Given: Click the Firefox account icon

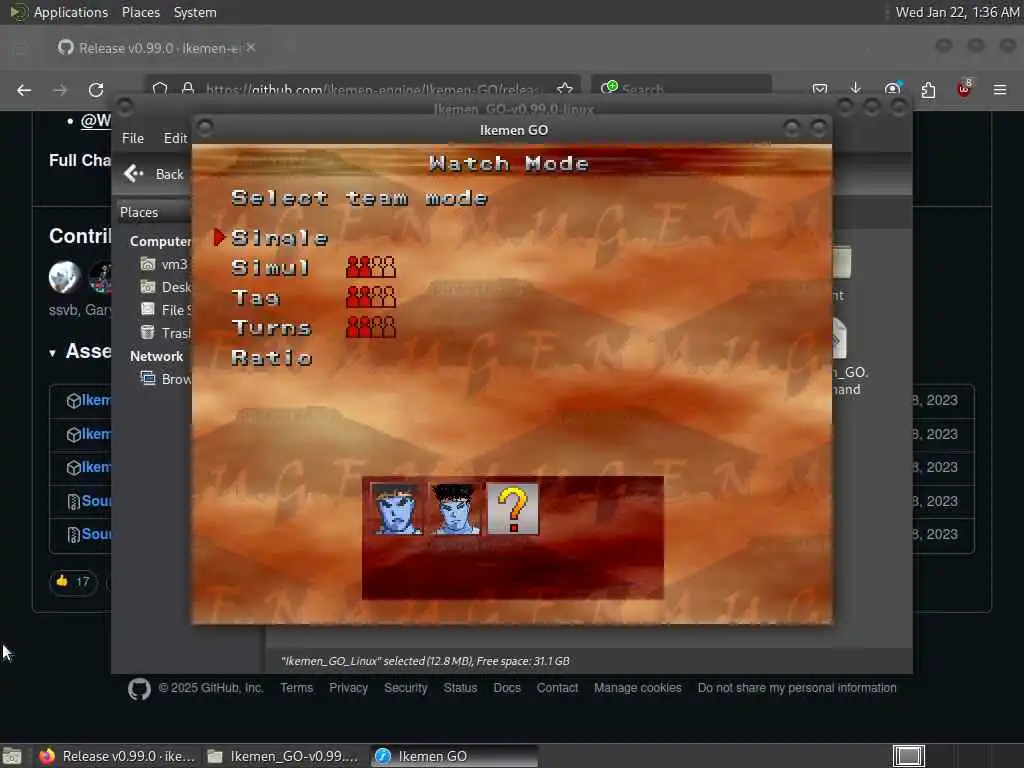Looking at the screenshot, I should 892,89.
